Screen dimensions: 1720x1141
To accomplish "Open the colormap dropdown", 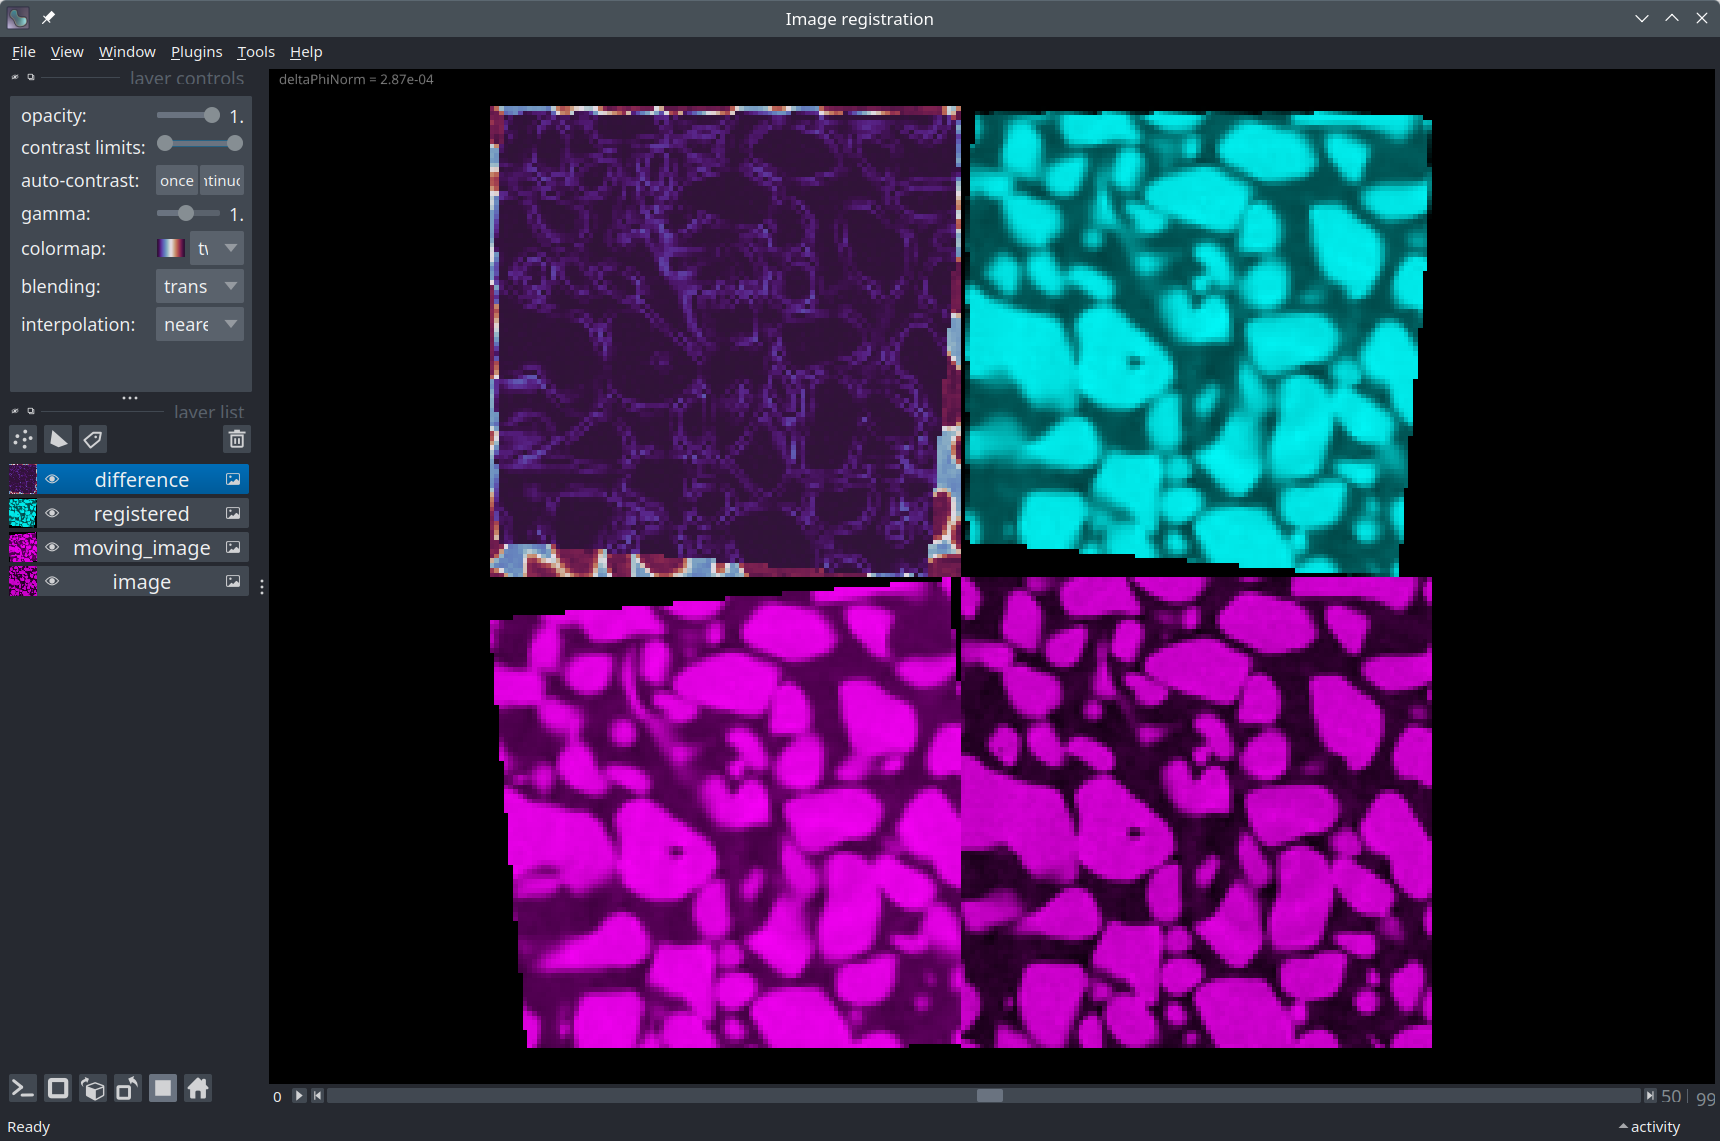I will click(x=216, y=249).
